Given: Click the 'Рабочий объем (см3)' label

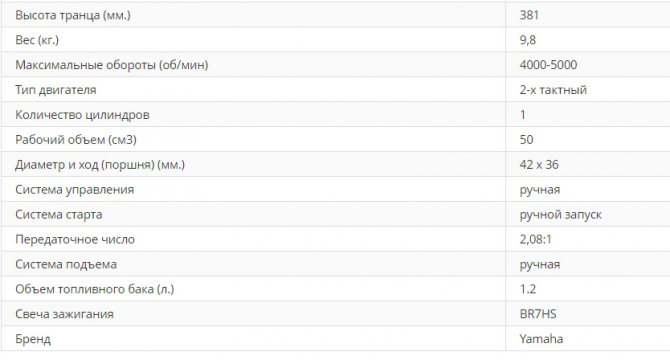Looking at the screenshot, I should 76,140.
